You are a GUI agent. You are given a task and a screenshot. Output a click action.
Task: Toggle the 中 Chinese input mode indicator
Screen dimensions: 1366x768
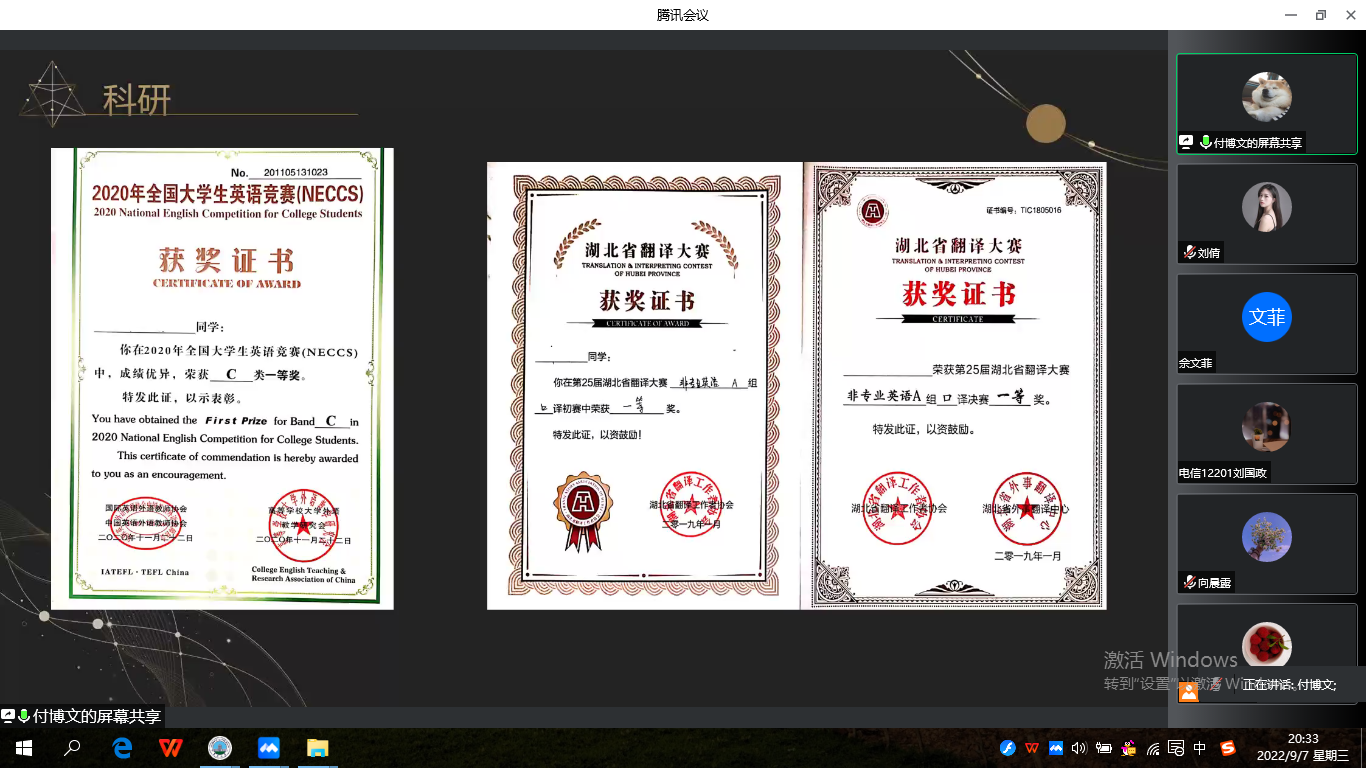tap(1200, 748)
